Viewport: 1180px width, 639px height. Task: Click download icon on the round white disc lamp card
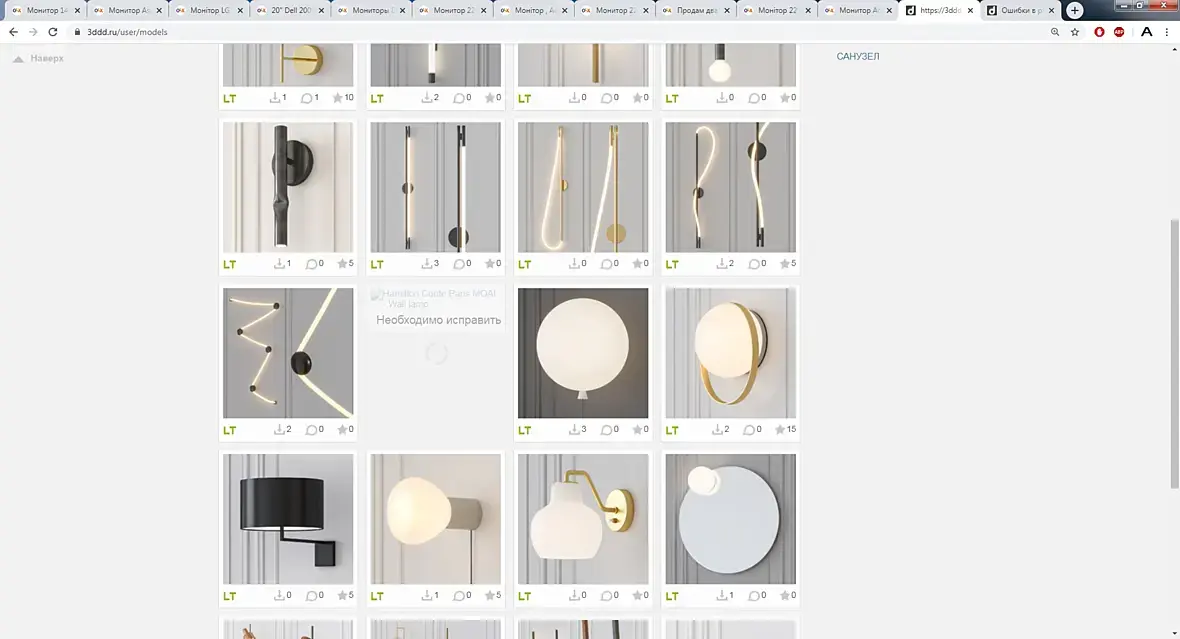click(x=722, y=595)
